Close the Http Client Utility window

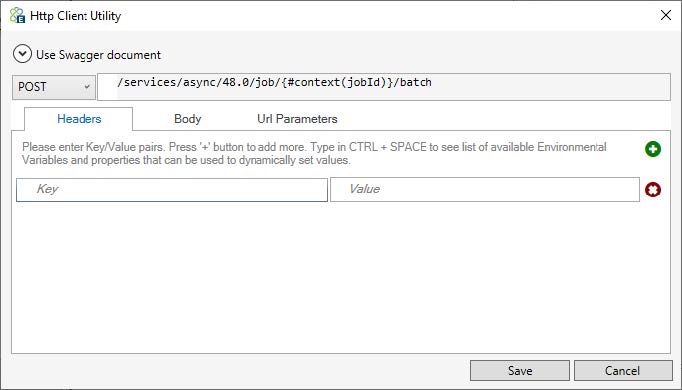665,15
